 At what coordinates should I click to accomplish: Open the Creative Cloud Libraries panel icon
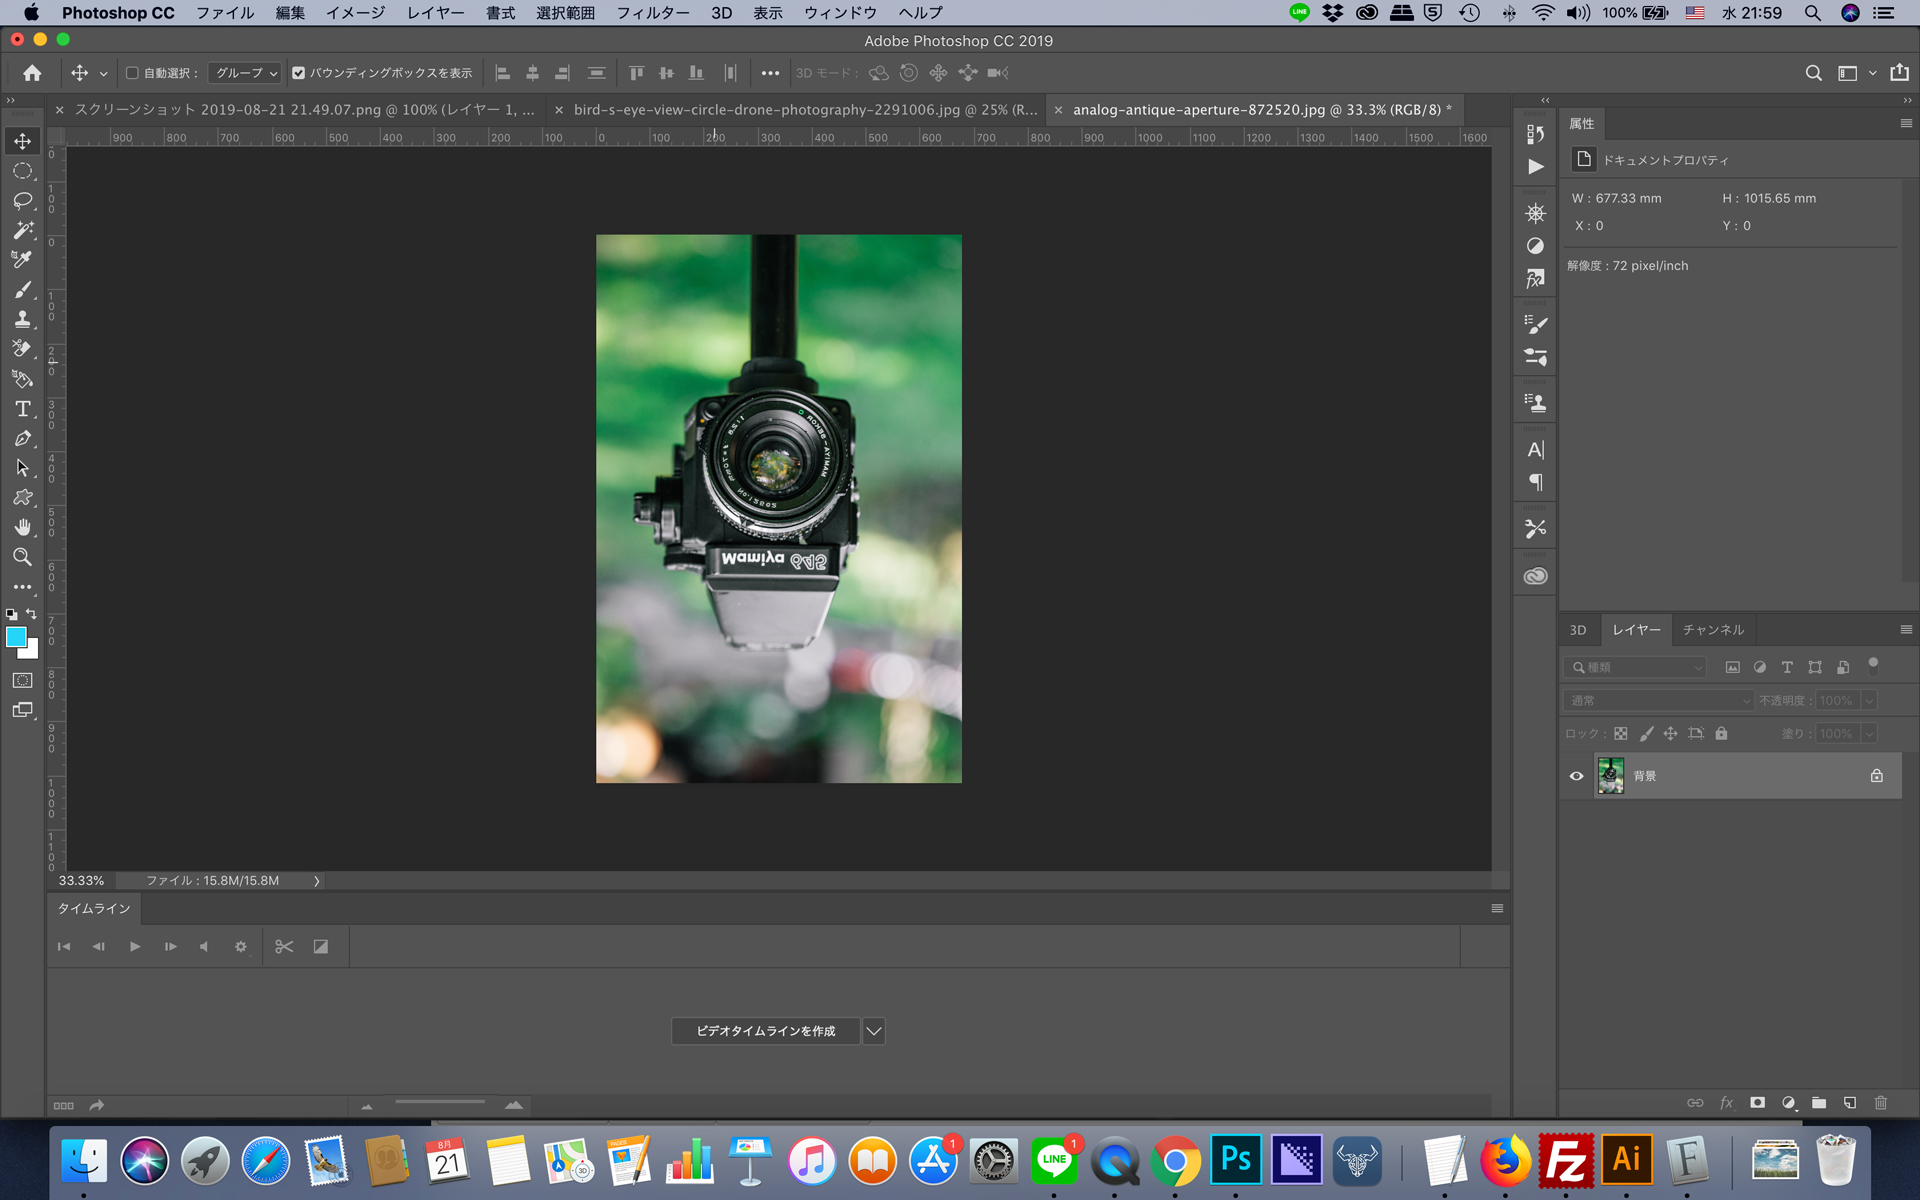point(1535,576)
